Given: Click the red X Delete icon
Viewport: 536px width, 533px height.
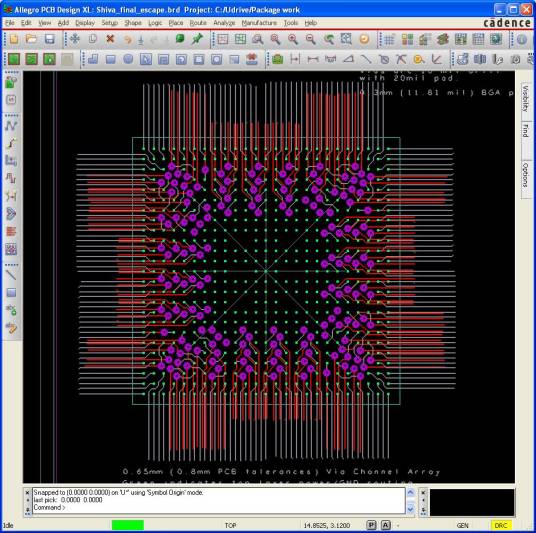Looking at the screenshot, I should click(x=110, y=39).
